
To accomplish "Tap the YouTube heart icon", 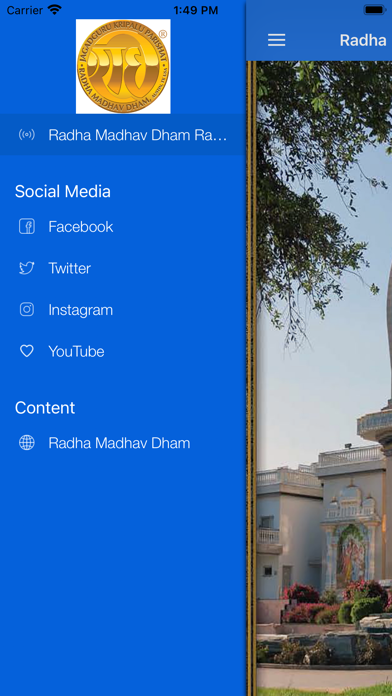I will click(27, 351).
